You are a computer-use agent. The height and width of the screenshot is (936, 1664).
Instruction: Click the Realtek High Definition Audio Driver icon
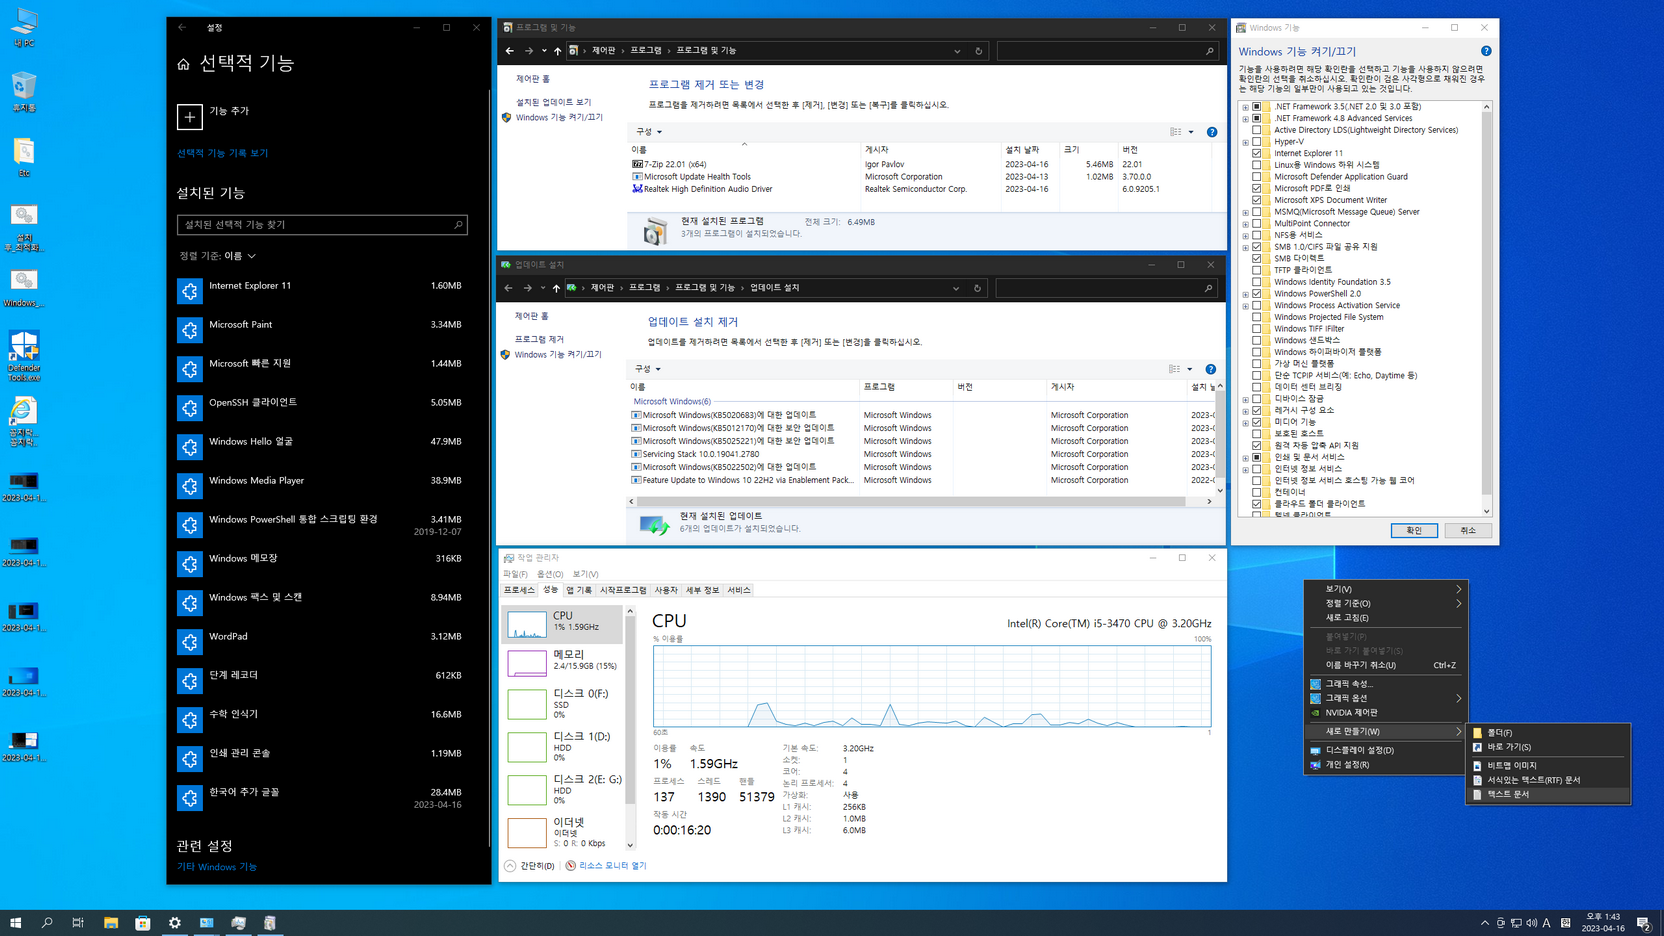click(637, 188)
